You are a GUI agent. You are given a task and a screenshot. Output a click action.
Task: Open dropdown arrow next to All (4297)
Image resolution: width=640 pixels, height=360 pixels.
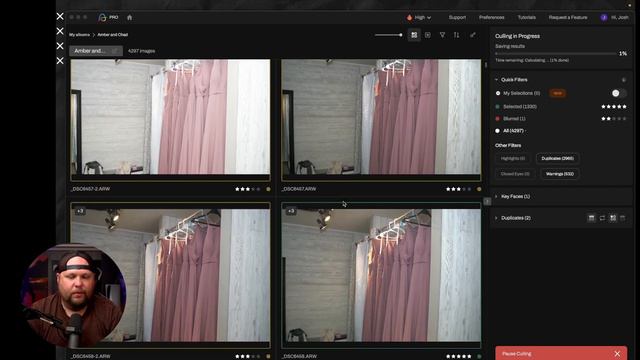coord(525,131)
